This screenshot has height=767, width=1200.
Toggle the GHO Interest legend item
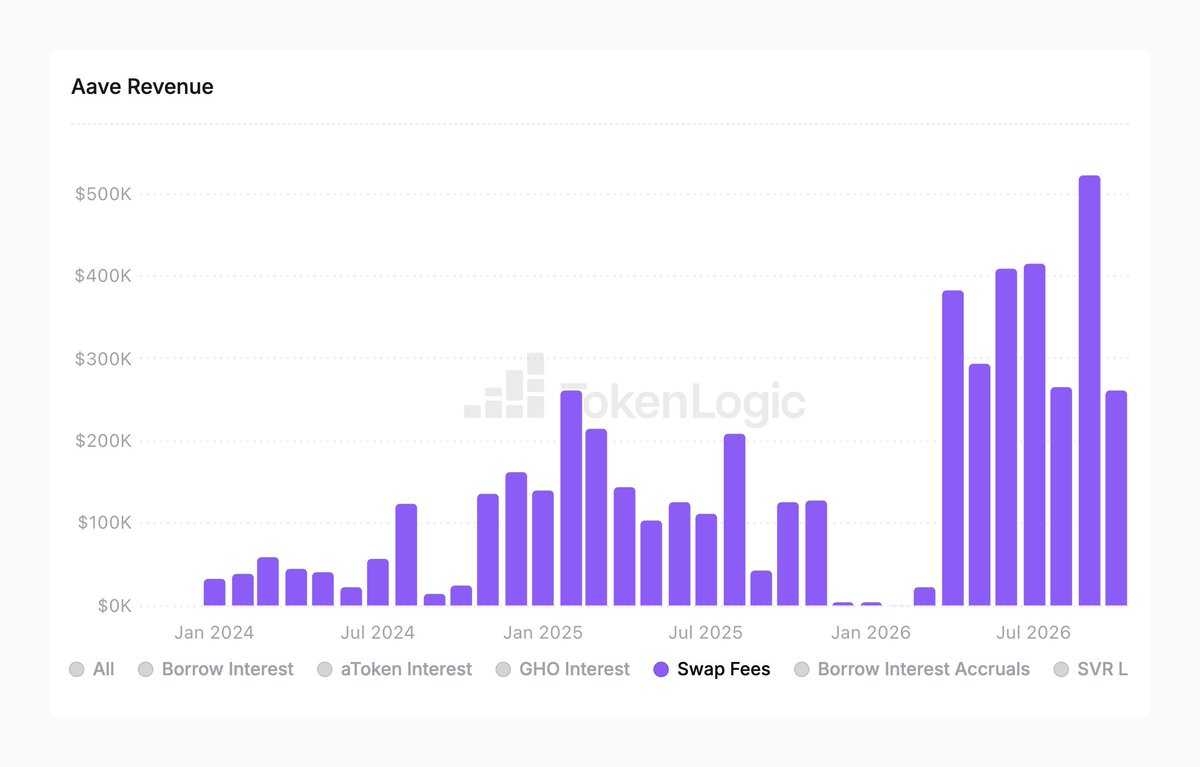[x=563, y=669]
